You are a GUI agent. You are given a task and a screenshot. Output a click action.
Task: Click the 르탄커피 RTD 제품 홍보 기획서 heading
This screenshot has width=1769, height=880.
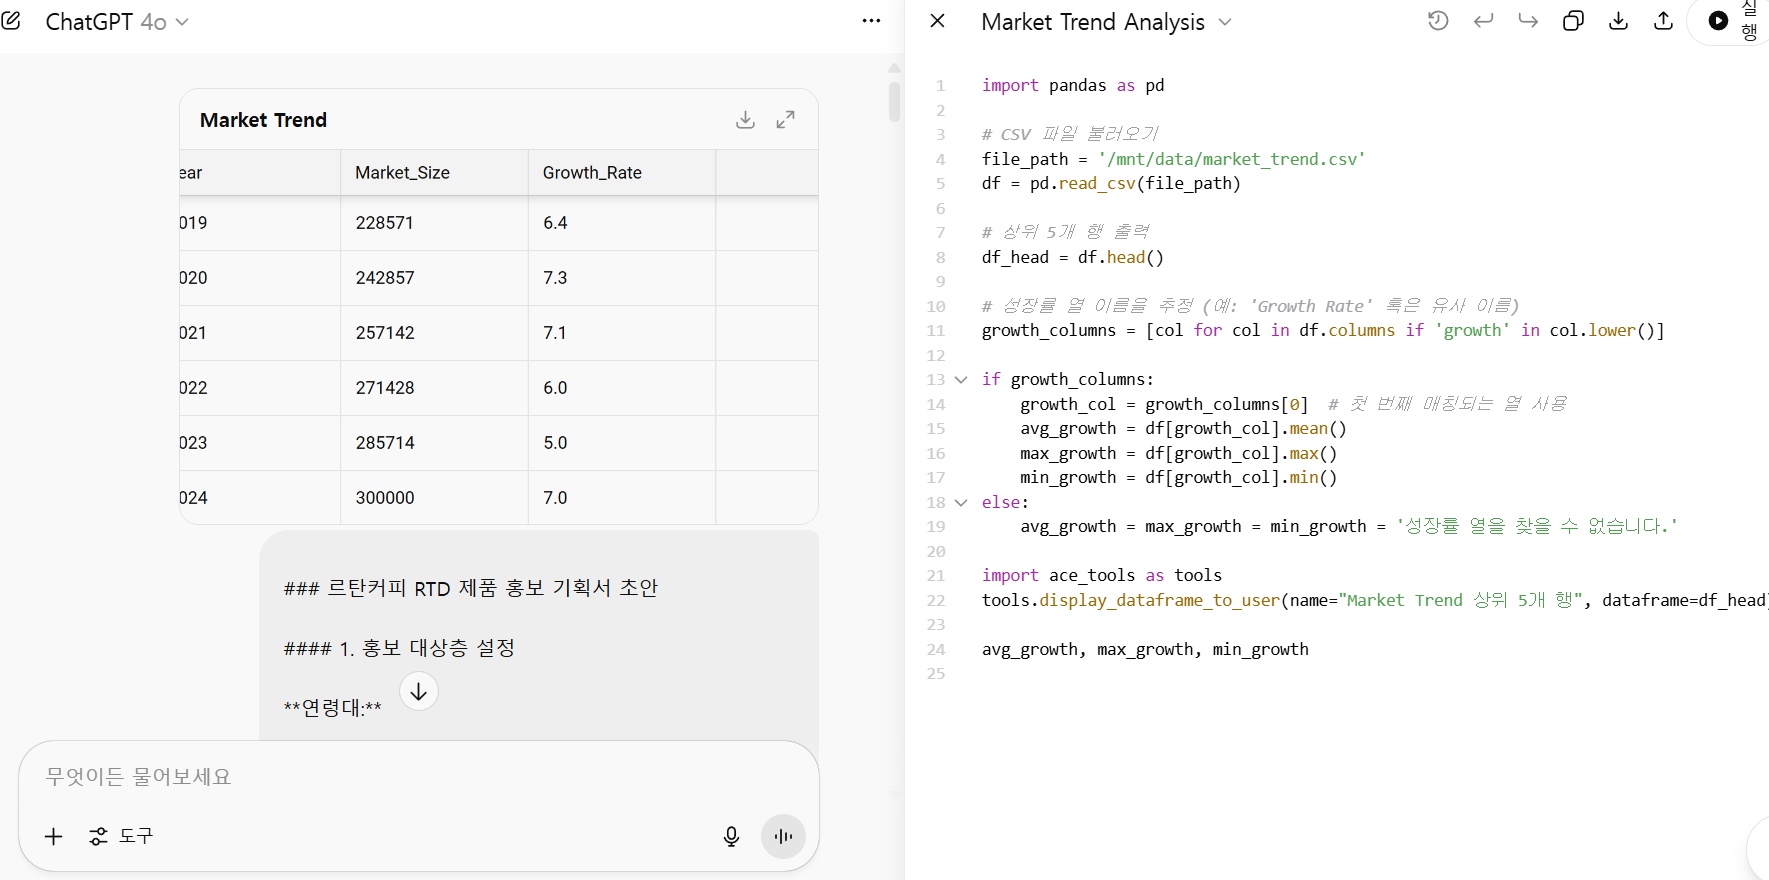pos(470,588)
